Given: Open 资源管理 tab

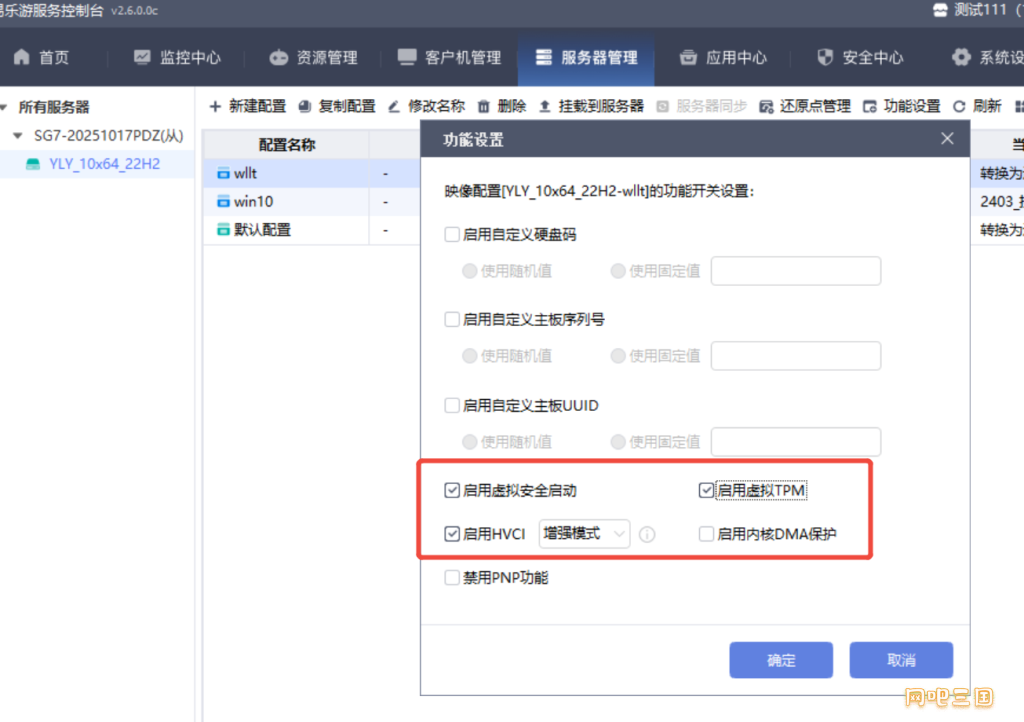Looking at the screenshot, I should click(x=313, y=57).
